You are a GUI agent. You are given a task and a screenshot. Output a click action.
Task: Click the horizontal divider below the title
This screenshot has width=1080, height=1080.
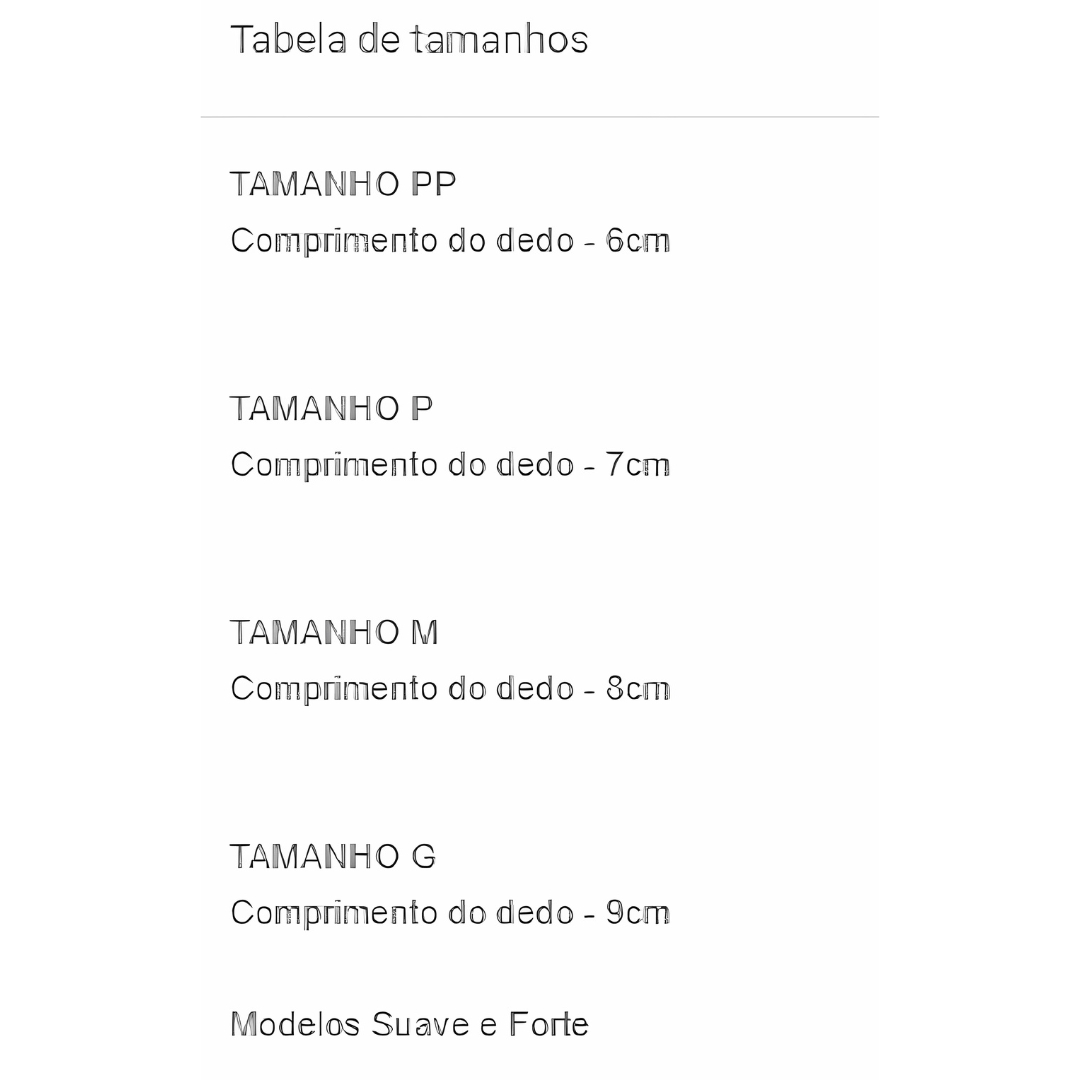[540, 117]
